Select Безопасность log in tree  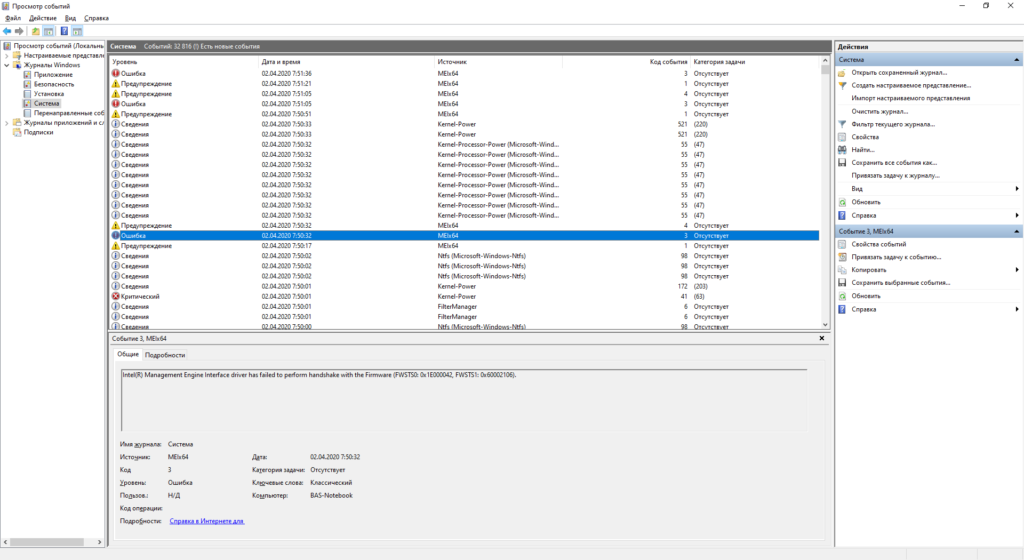tap(54, 84)
